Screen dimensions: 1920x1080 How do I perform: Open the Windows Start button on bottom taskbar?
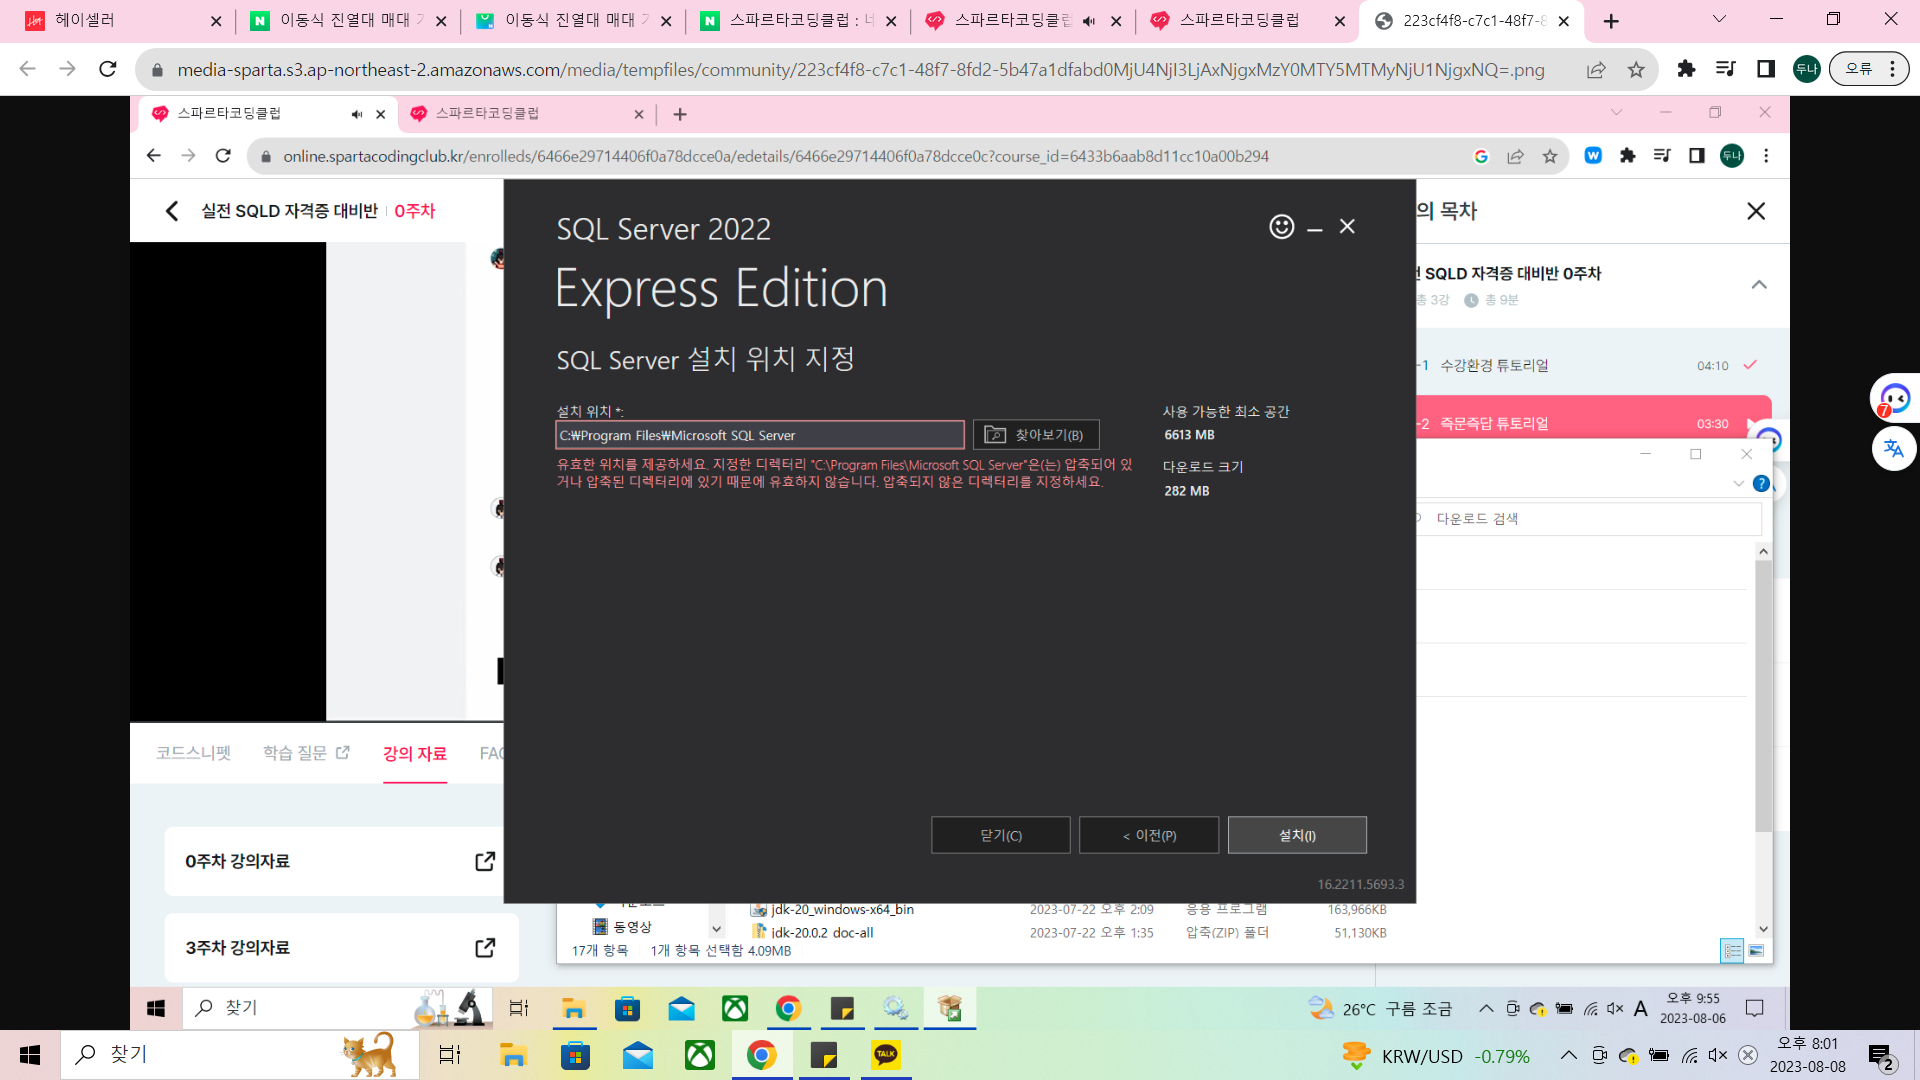(30, 1055)
